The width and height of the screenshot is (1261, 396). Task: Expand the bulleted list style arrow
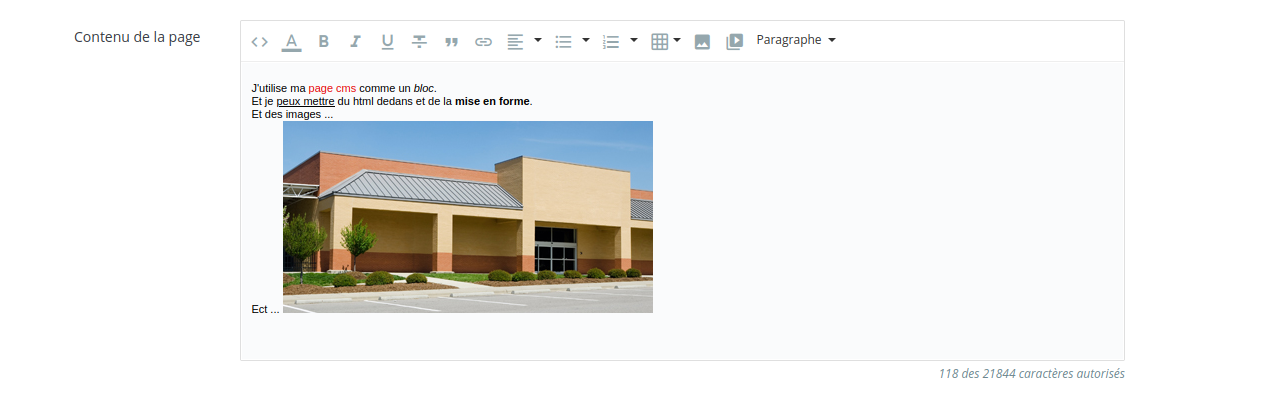[586, 40]
